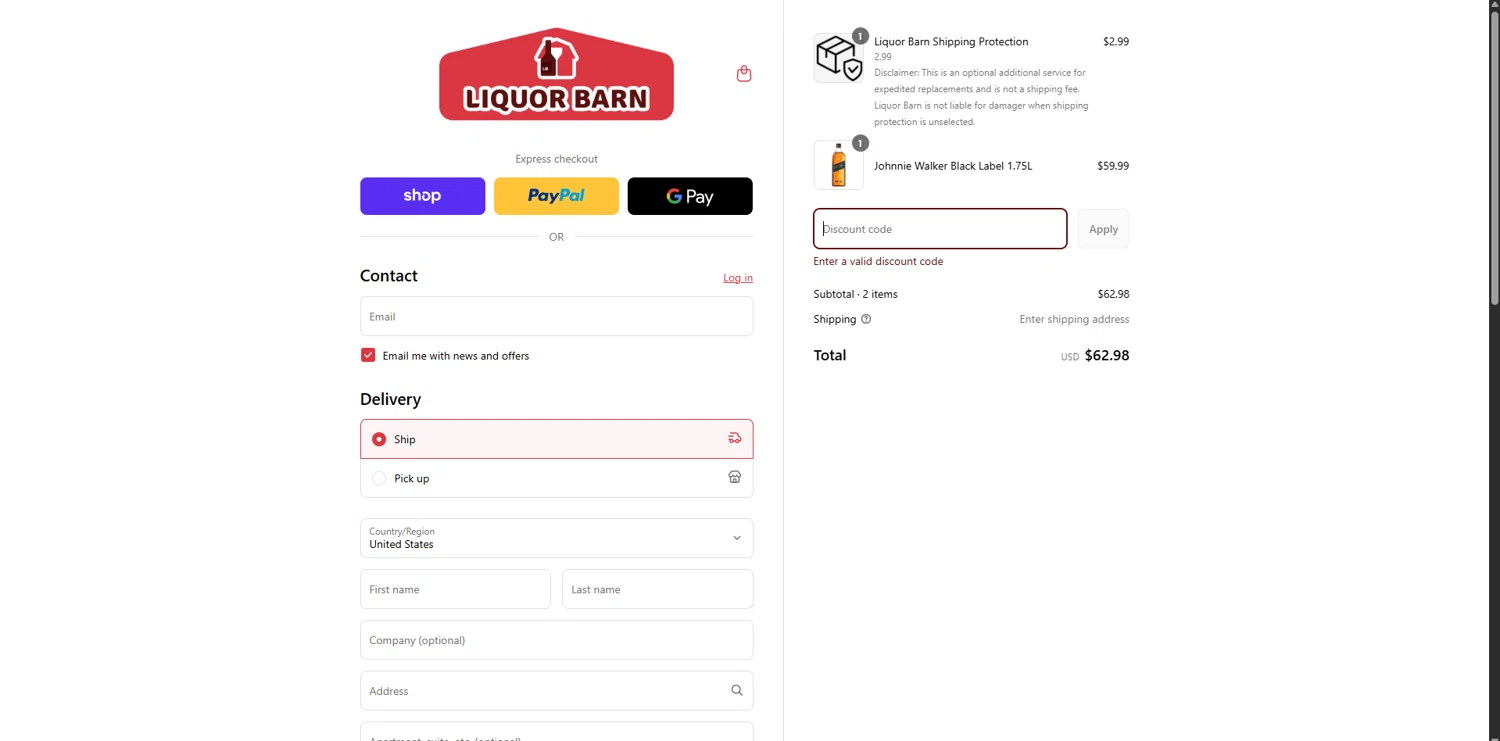Click the Johnnie Walker bottle thumbnail

coord(838,165)
